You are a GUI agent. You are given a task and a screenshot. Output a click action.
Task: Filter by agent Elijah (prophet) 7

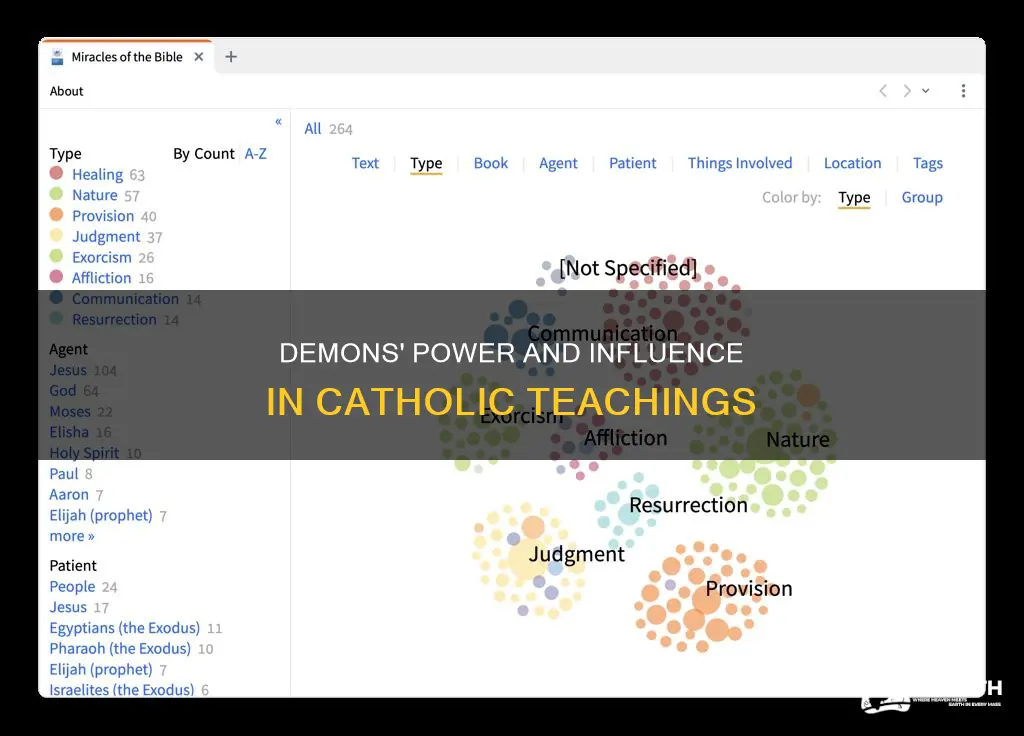[101, 516]
